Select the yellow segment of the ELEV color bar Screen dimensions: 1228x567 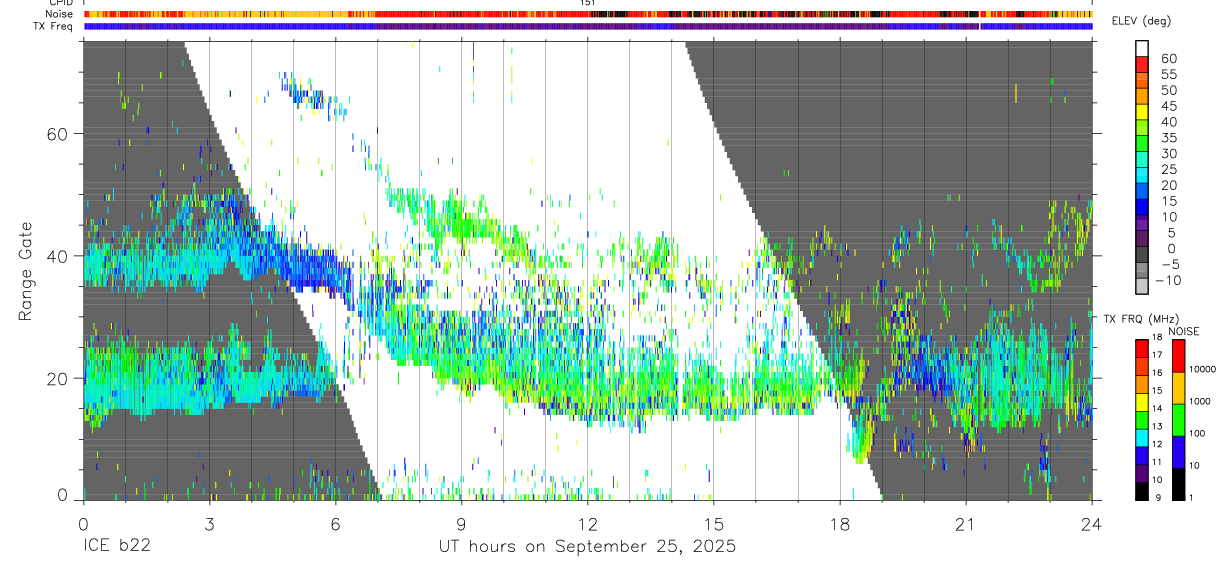tap(1142, 112)
